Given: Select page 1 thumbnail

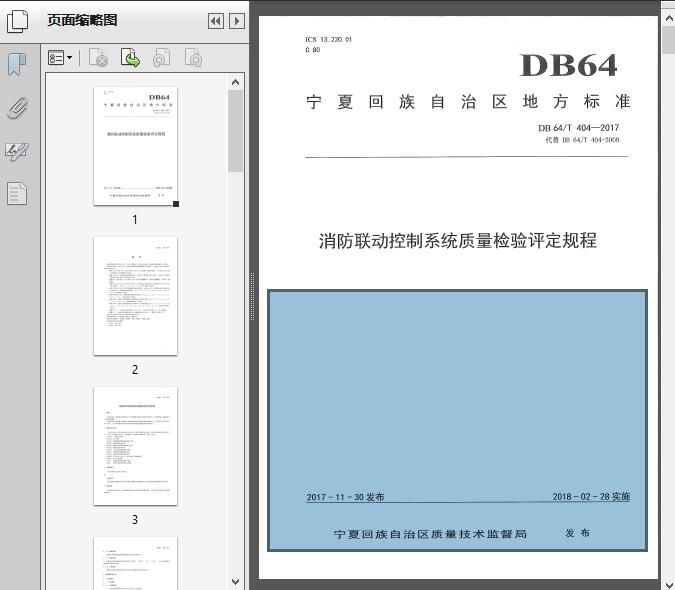Looking at the screenshot, I should point(135,146).
